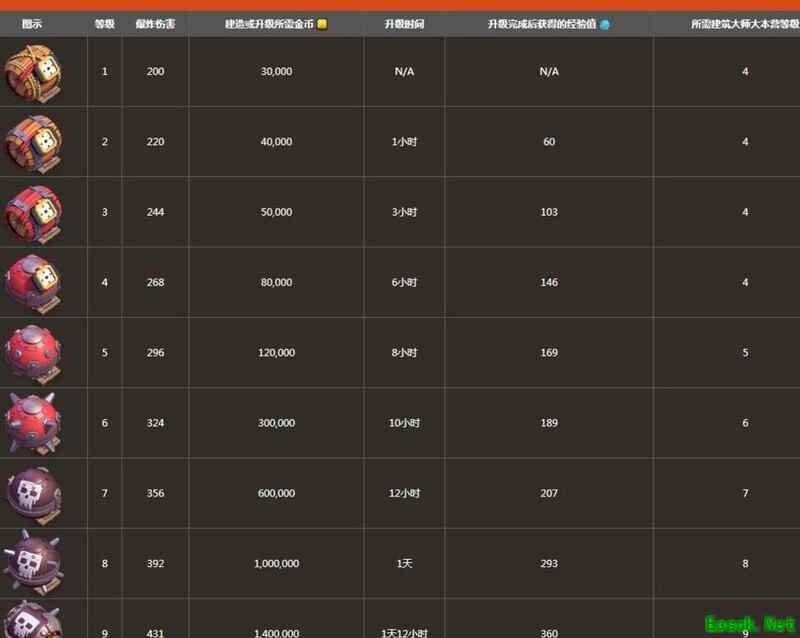Click the 爆炸伤害 column header

point(155,24)
